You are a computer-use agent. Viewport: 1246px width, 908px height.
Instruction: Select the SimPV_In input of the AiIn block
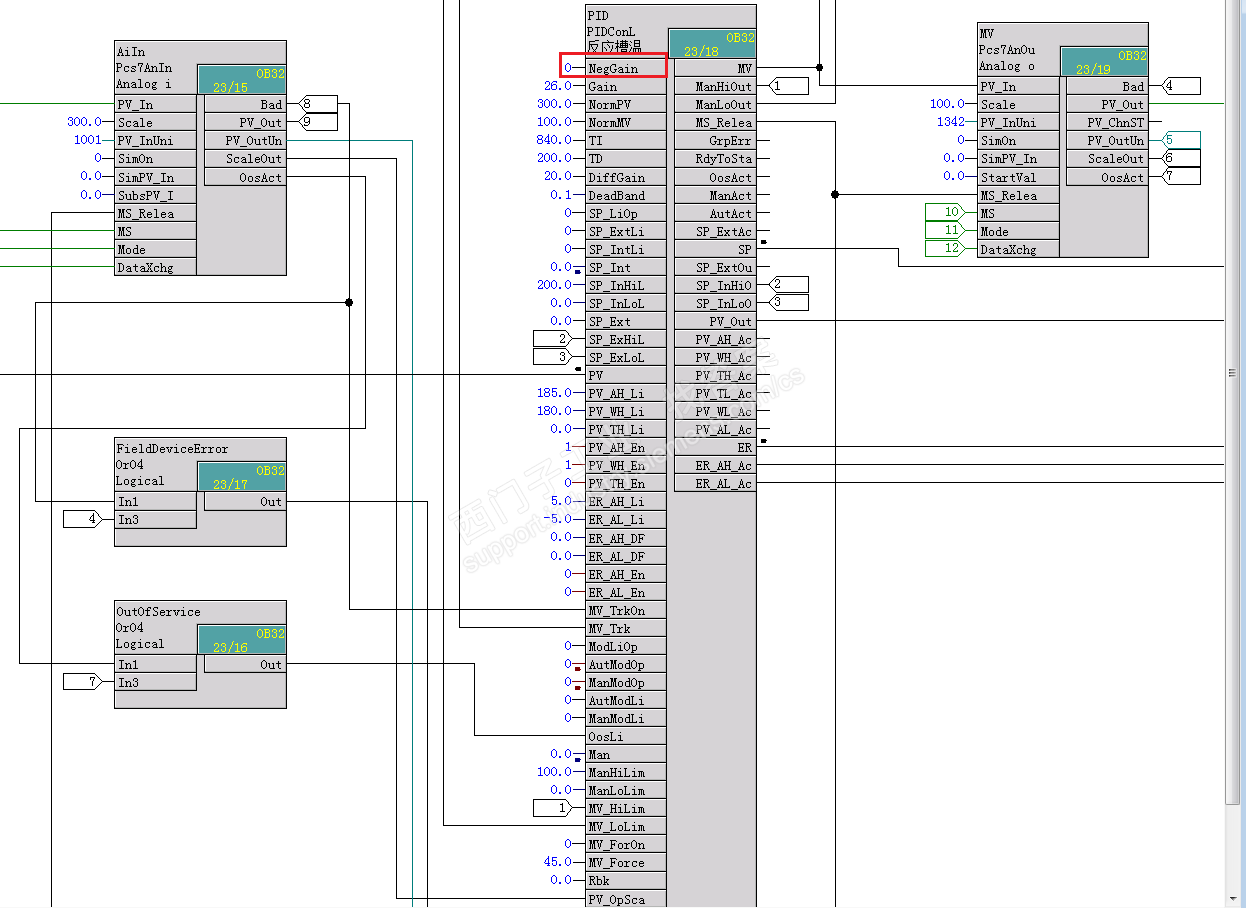(x=155, y=177)
